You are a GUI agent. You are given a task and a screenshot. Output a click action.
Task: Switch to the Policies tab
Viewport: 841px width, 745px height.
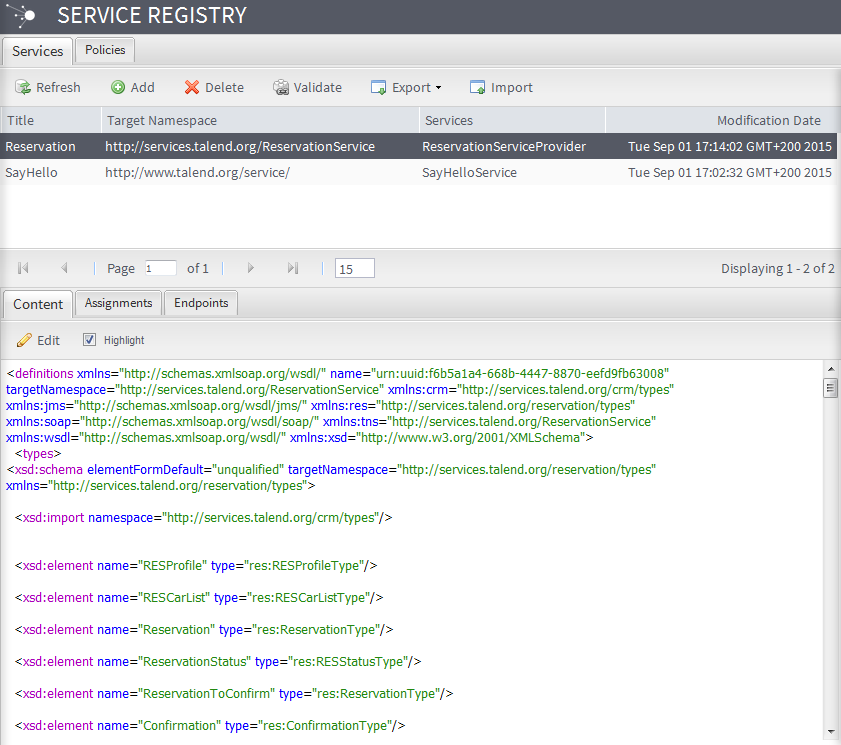pos(105,50)
